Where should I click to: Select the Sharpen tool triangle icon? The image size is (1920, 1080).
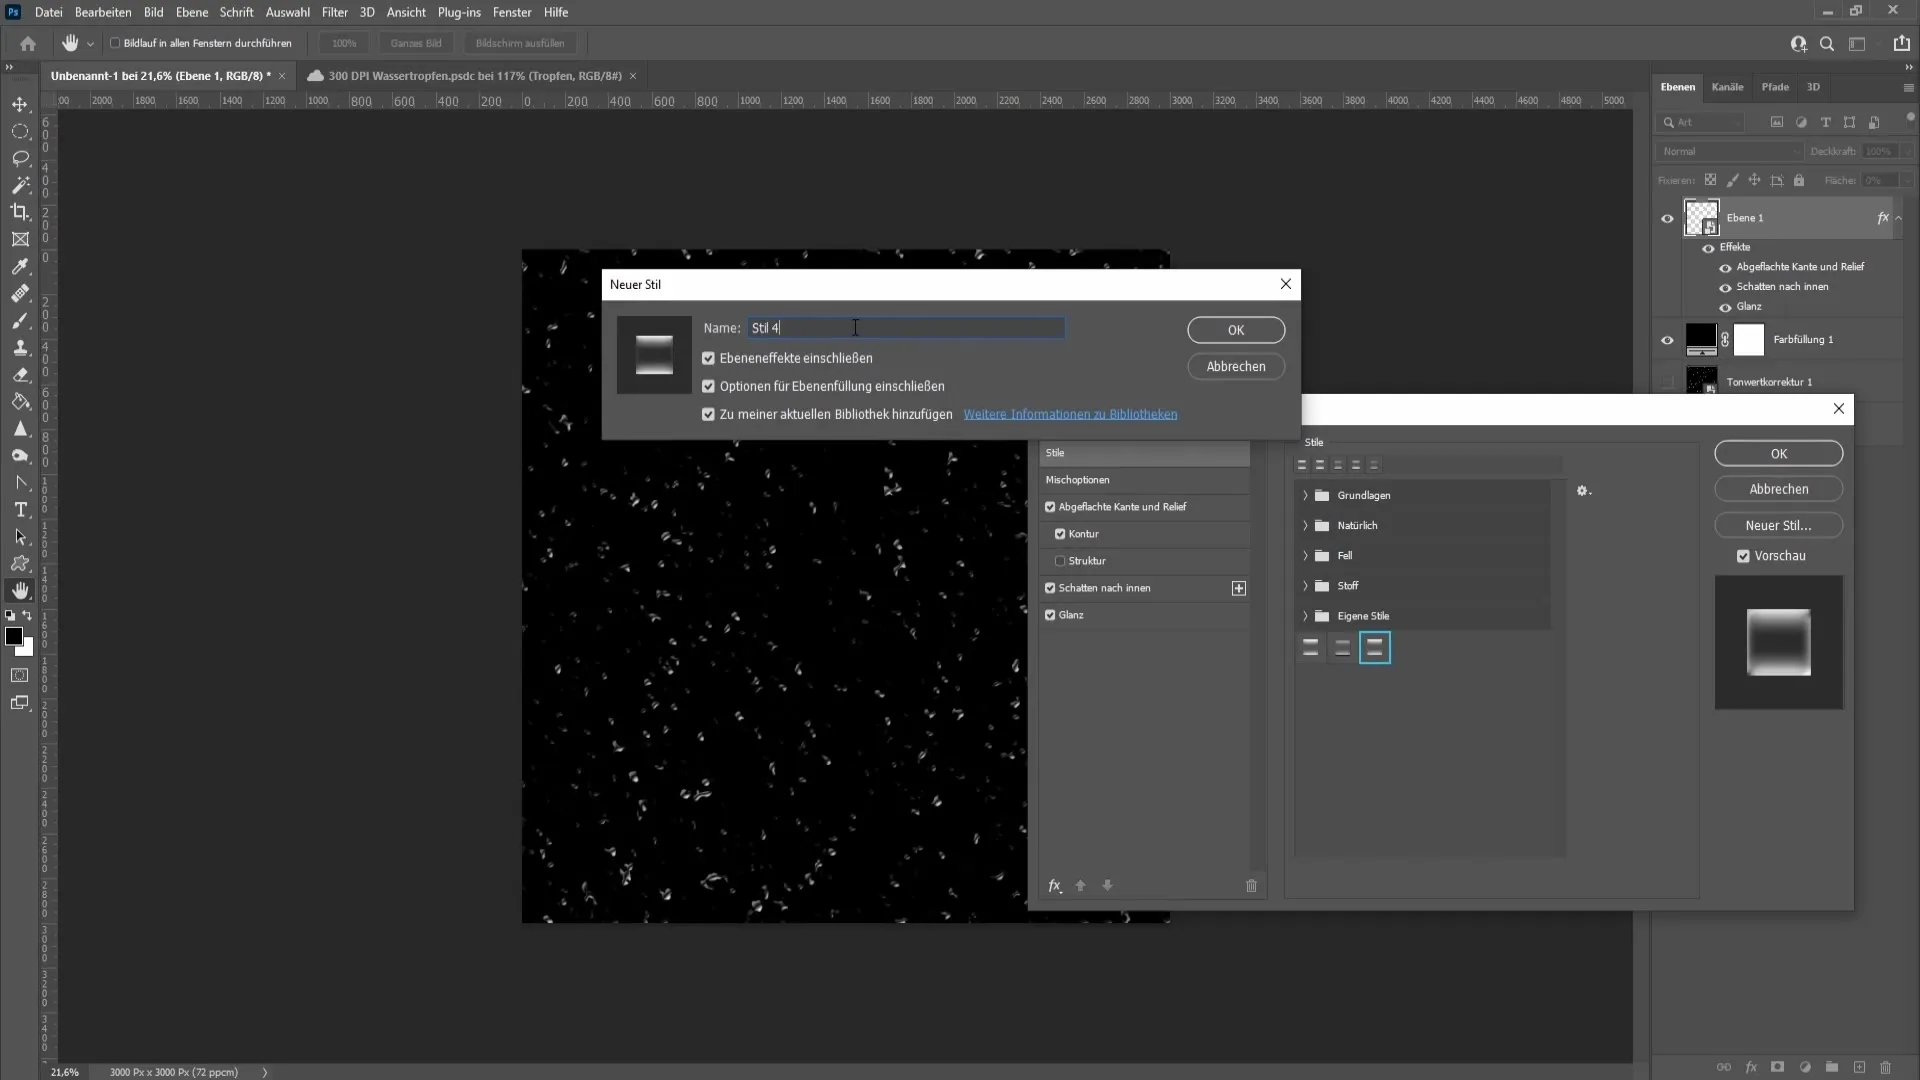coord(20,429)
